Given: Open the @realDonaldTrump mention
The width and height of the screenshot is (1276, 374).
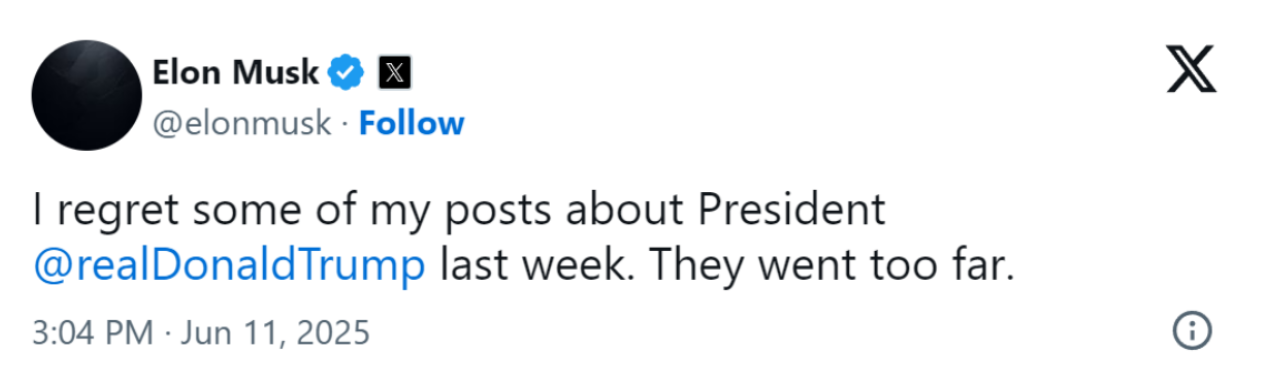Looking at the screenshot, I should click(x=229, y=268).
